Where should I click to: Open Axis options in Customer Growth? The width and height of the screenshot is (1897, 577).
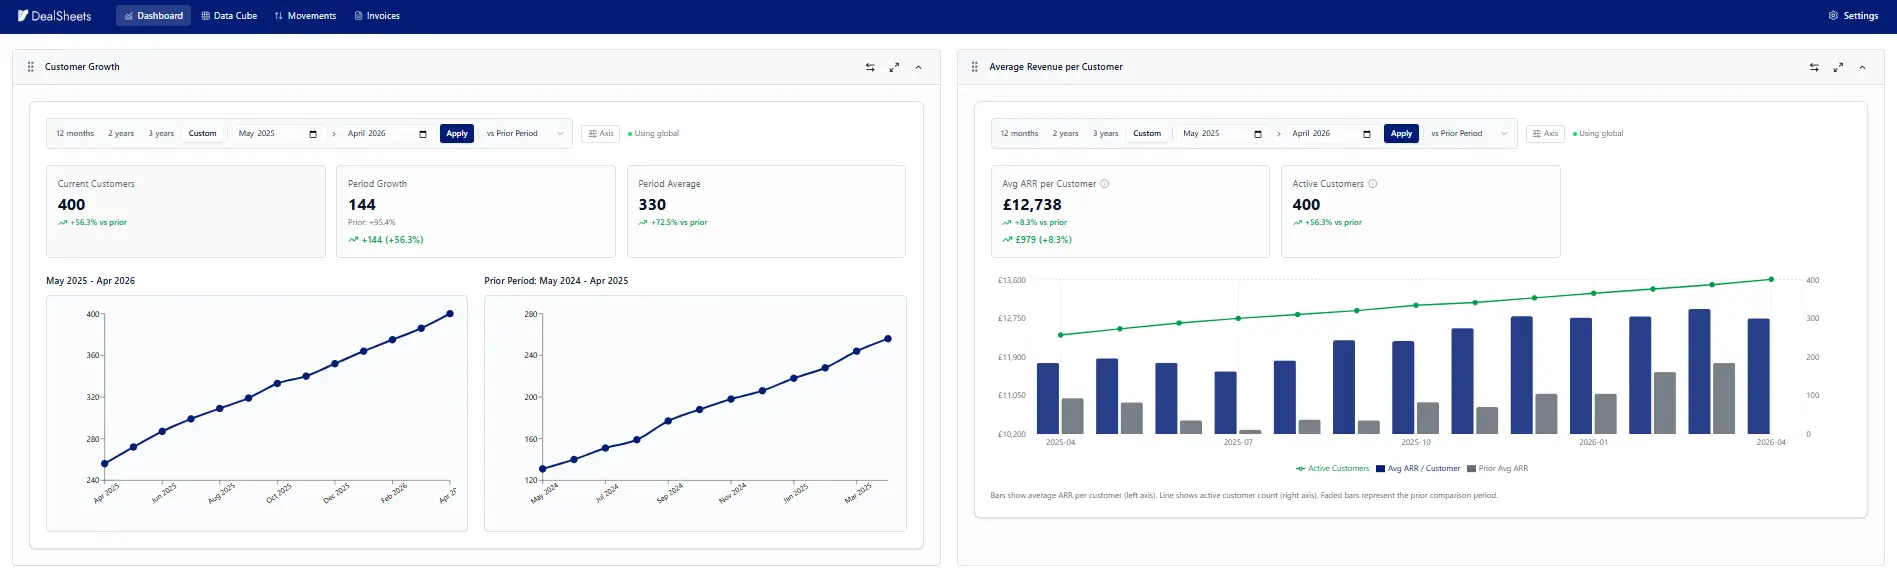pos(600,133)
